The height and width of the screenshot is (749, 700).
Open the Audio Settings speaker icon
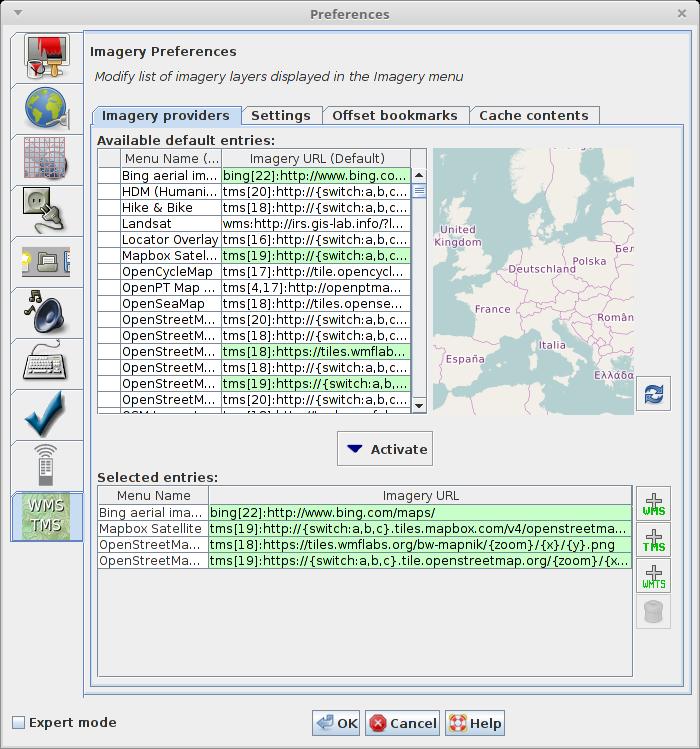(x=46, y=312)
